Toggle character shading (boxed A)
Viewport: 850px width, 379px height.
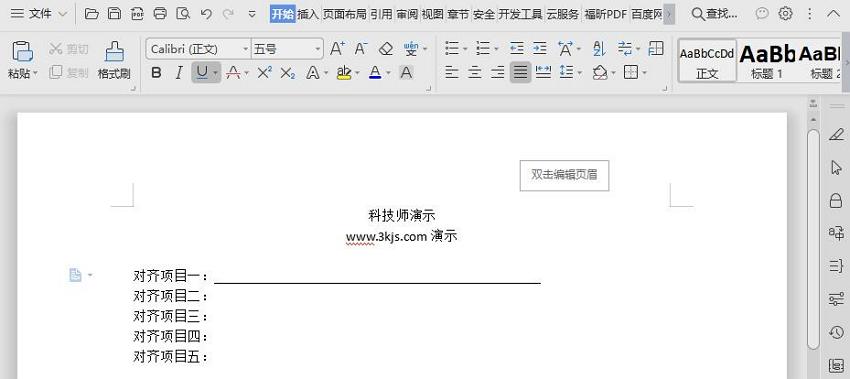pyautogui.click(x=406, y=73)
